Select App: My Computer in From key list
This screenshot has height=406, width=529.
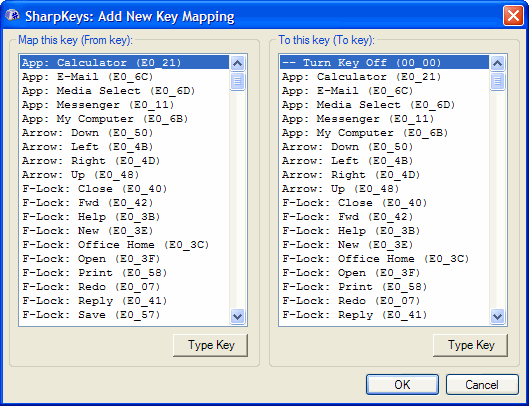click(124, 119)
